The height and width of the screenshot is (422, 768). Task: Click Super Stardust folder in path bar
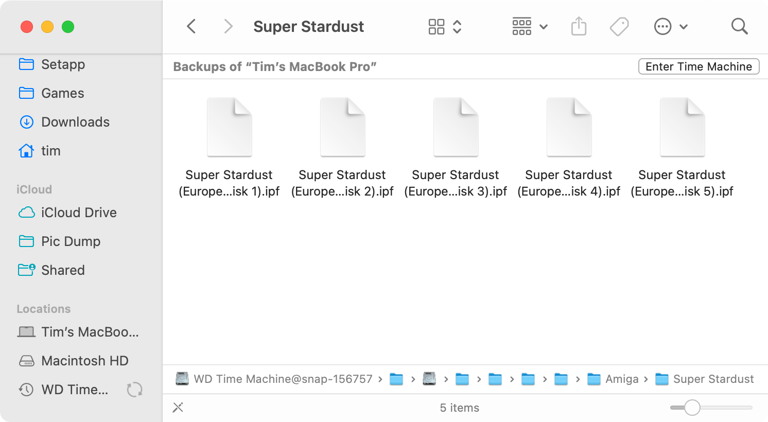704,379
